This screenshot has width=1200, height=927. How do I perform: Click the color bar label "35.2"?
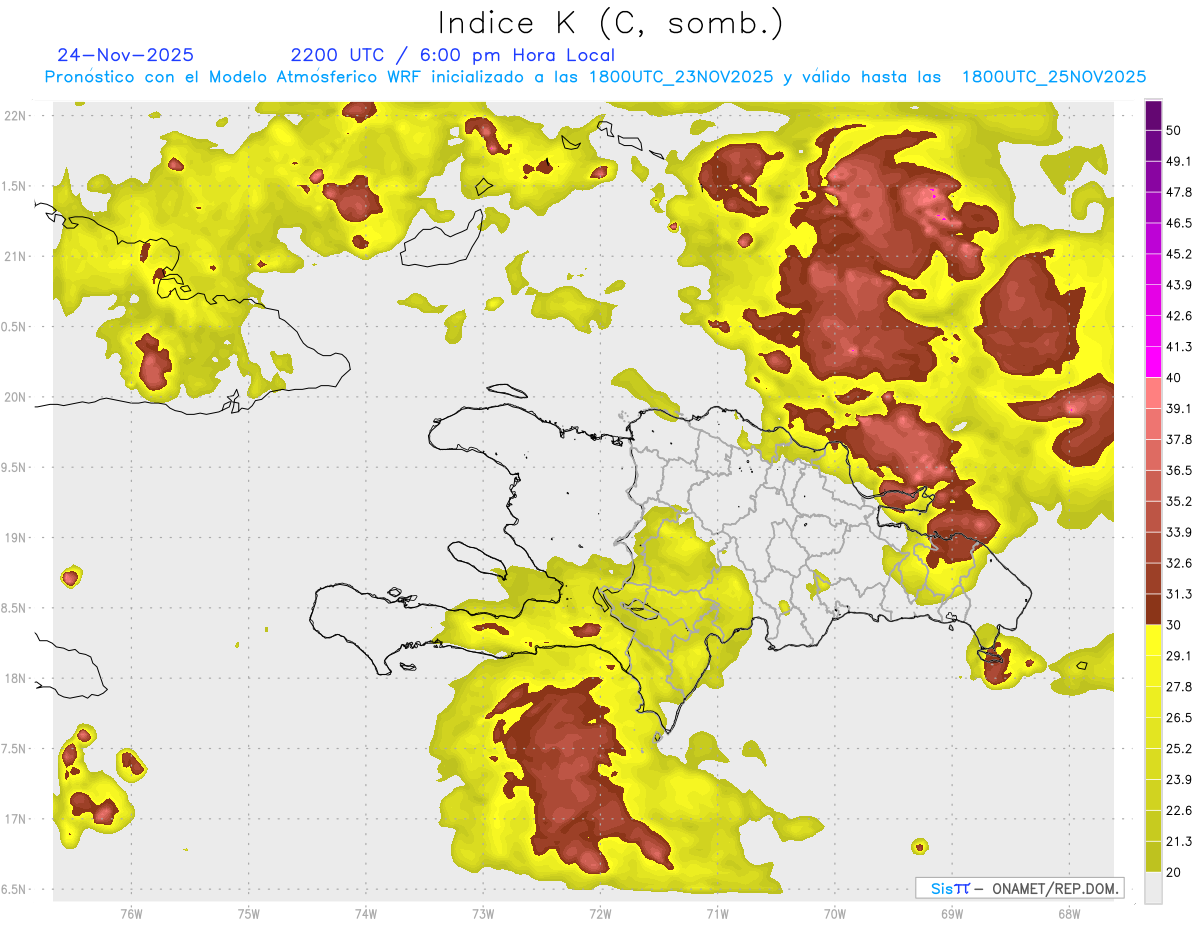1179,501
